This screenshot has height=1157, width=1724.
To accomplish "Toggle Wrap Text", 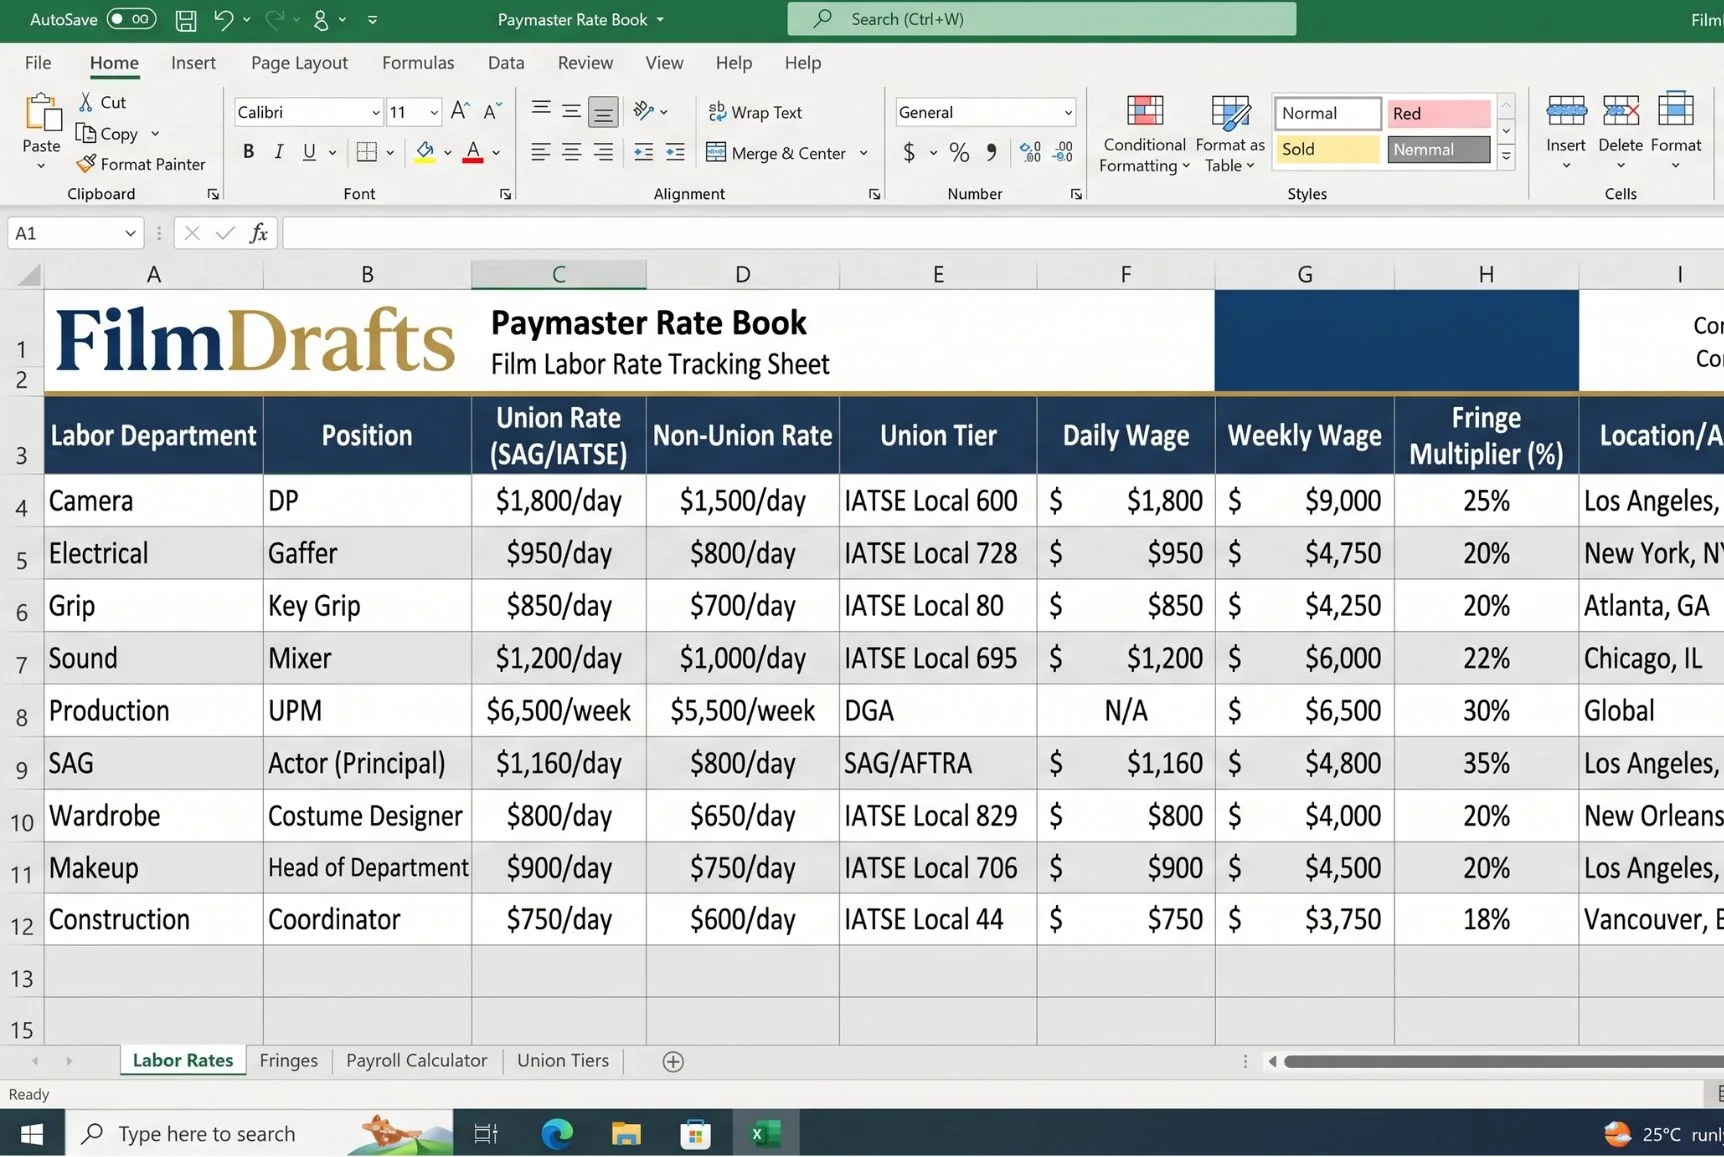I will click(755, 112).
